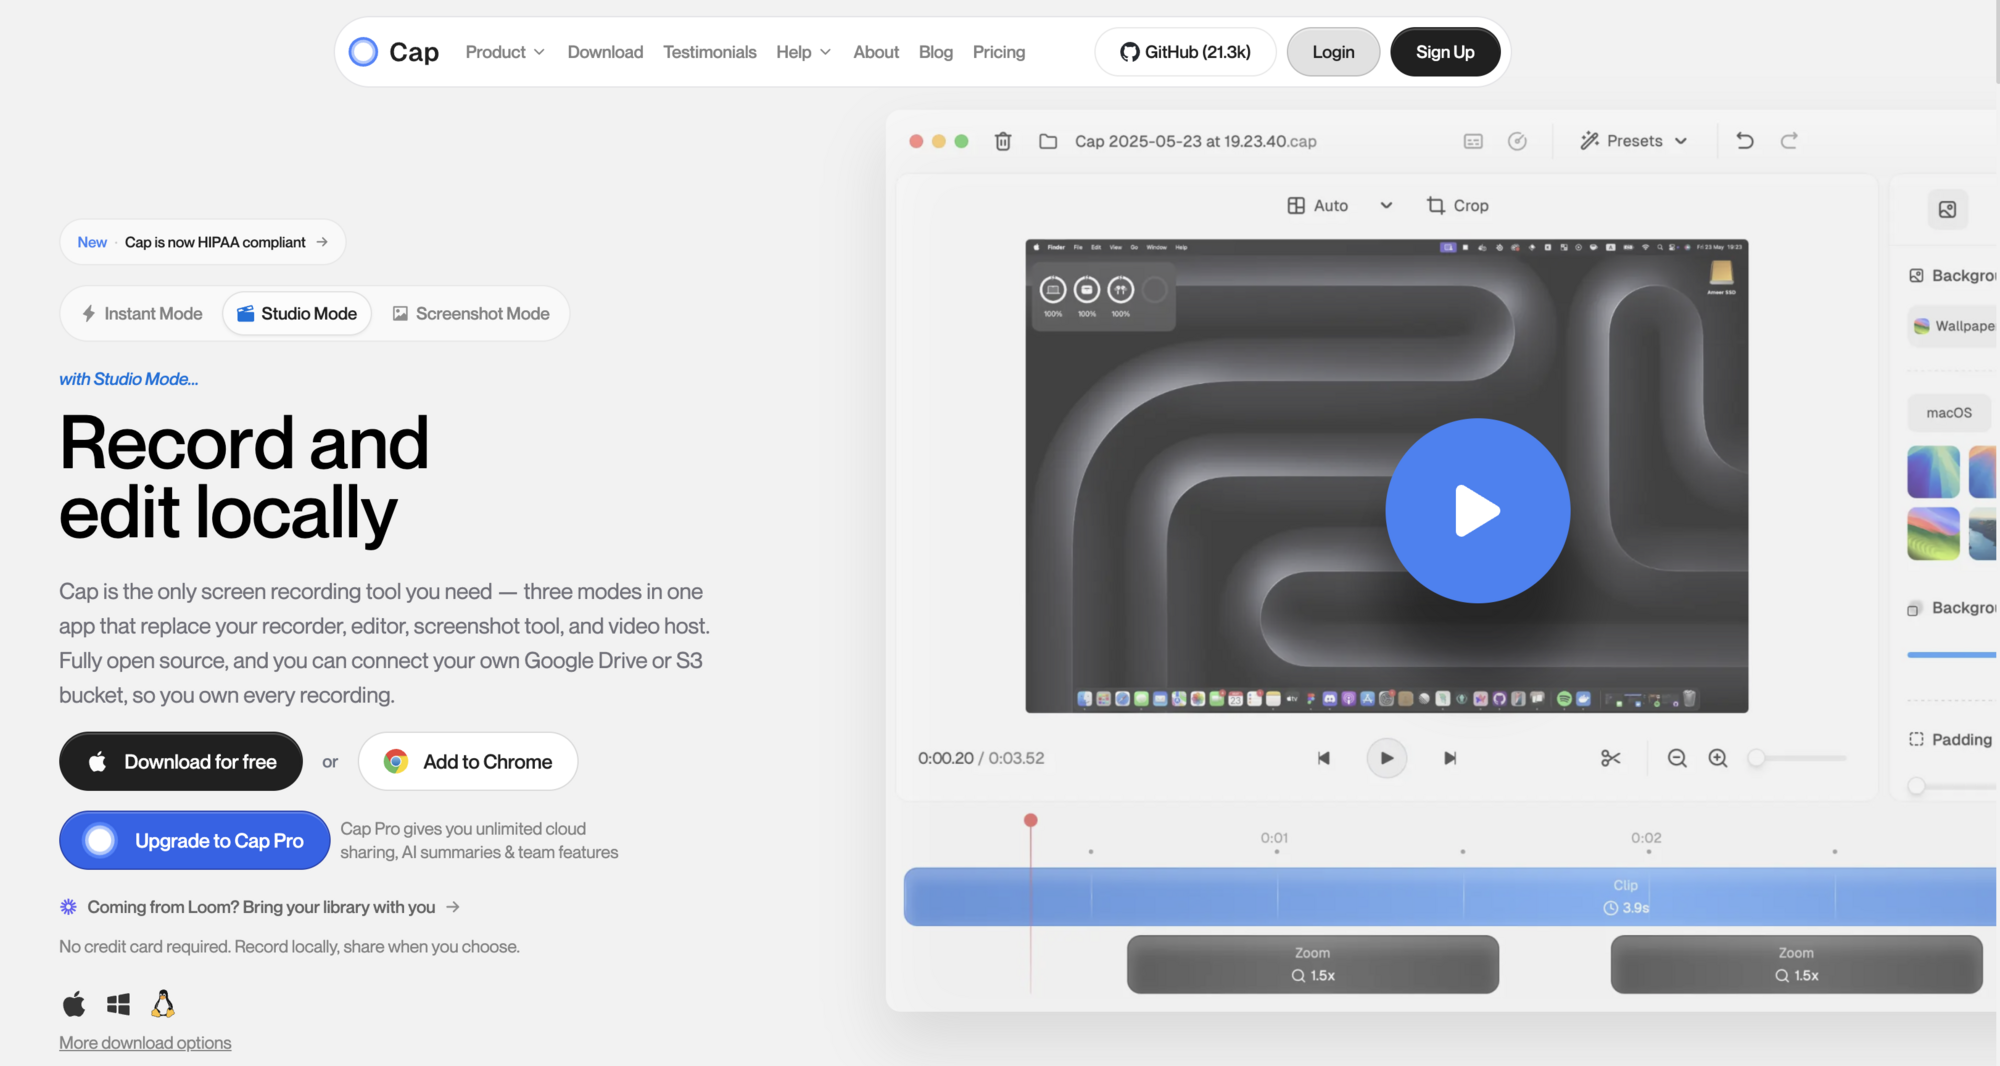Click the Padding slider
The width and height of the screenshot is (2000, 1066).
click(x=1952, y=786)
